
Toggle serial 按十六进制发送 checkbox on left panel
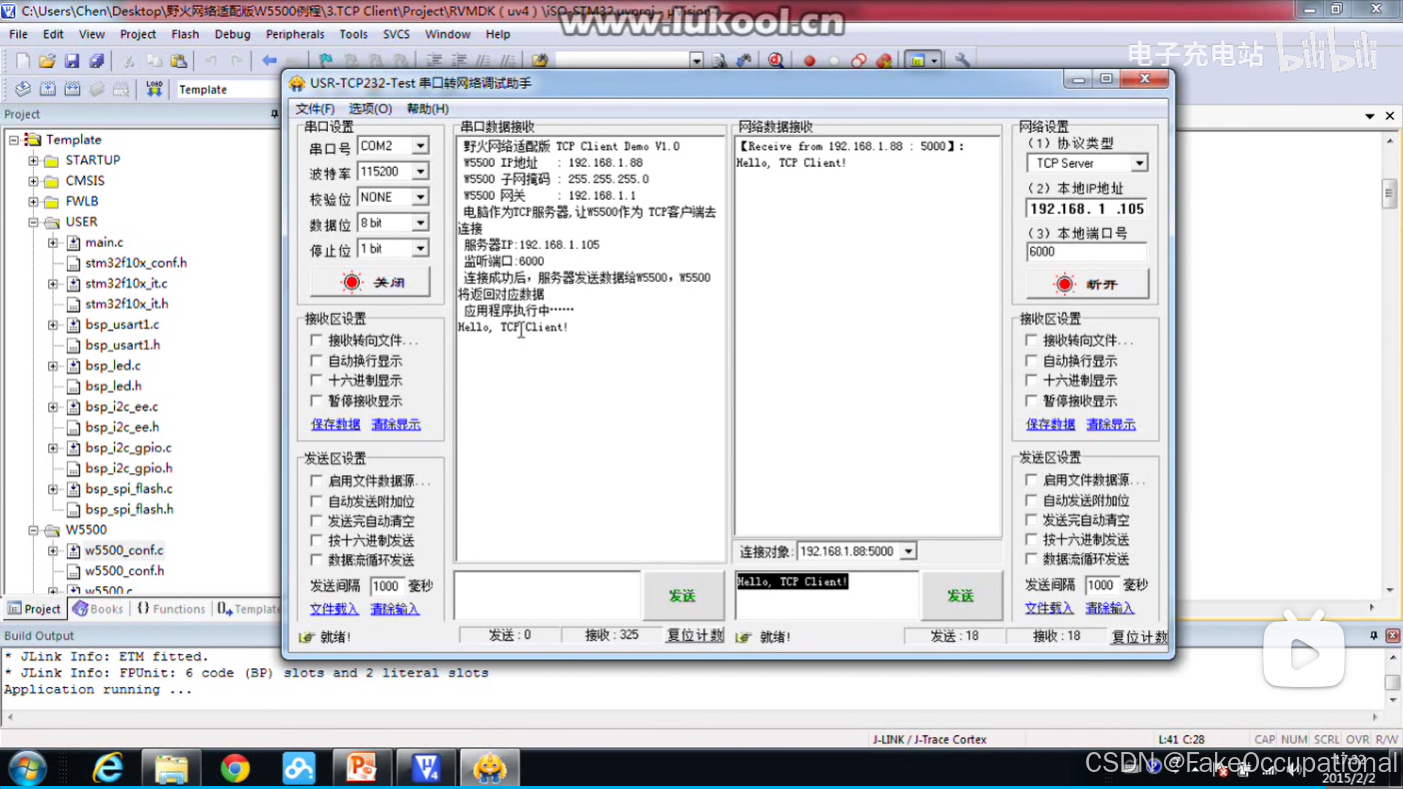pyautogui.click(x=317, y=540)
